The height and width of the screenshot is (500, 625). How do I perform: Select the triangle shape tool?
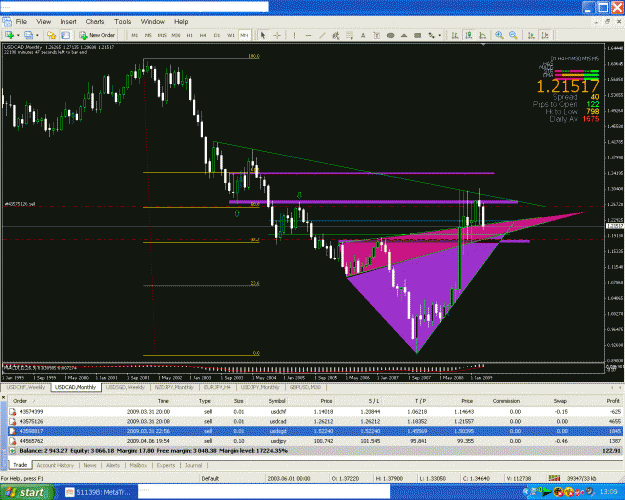404,35
